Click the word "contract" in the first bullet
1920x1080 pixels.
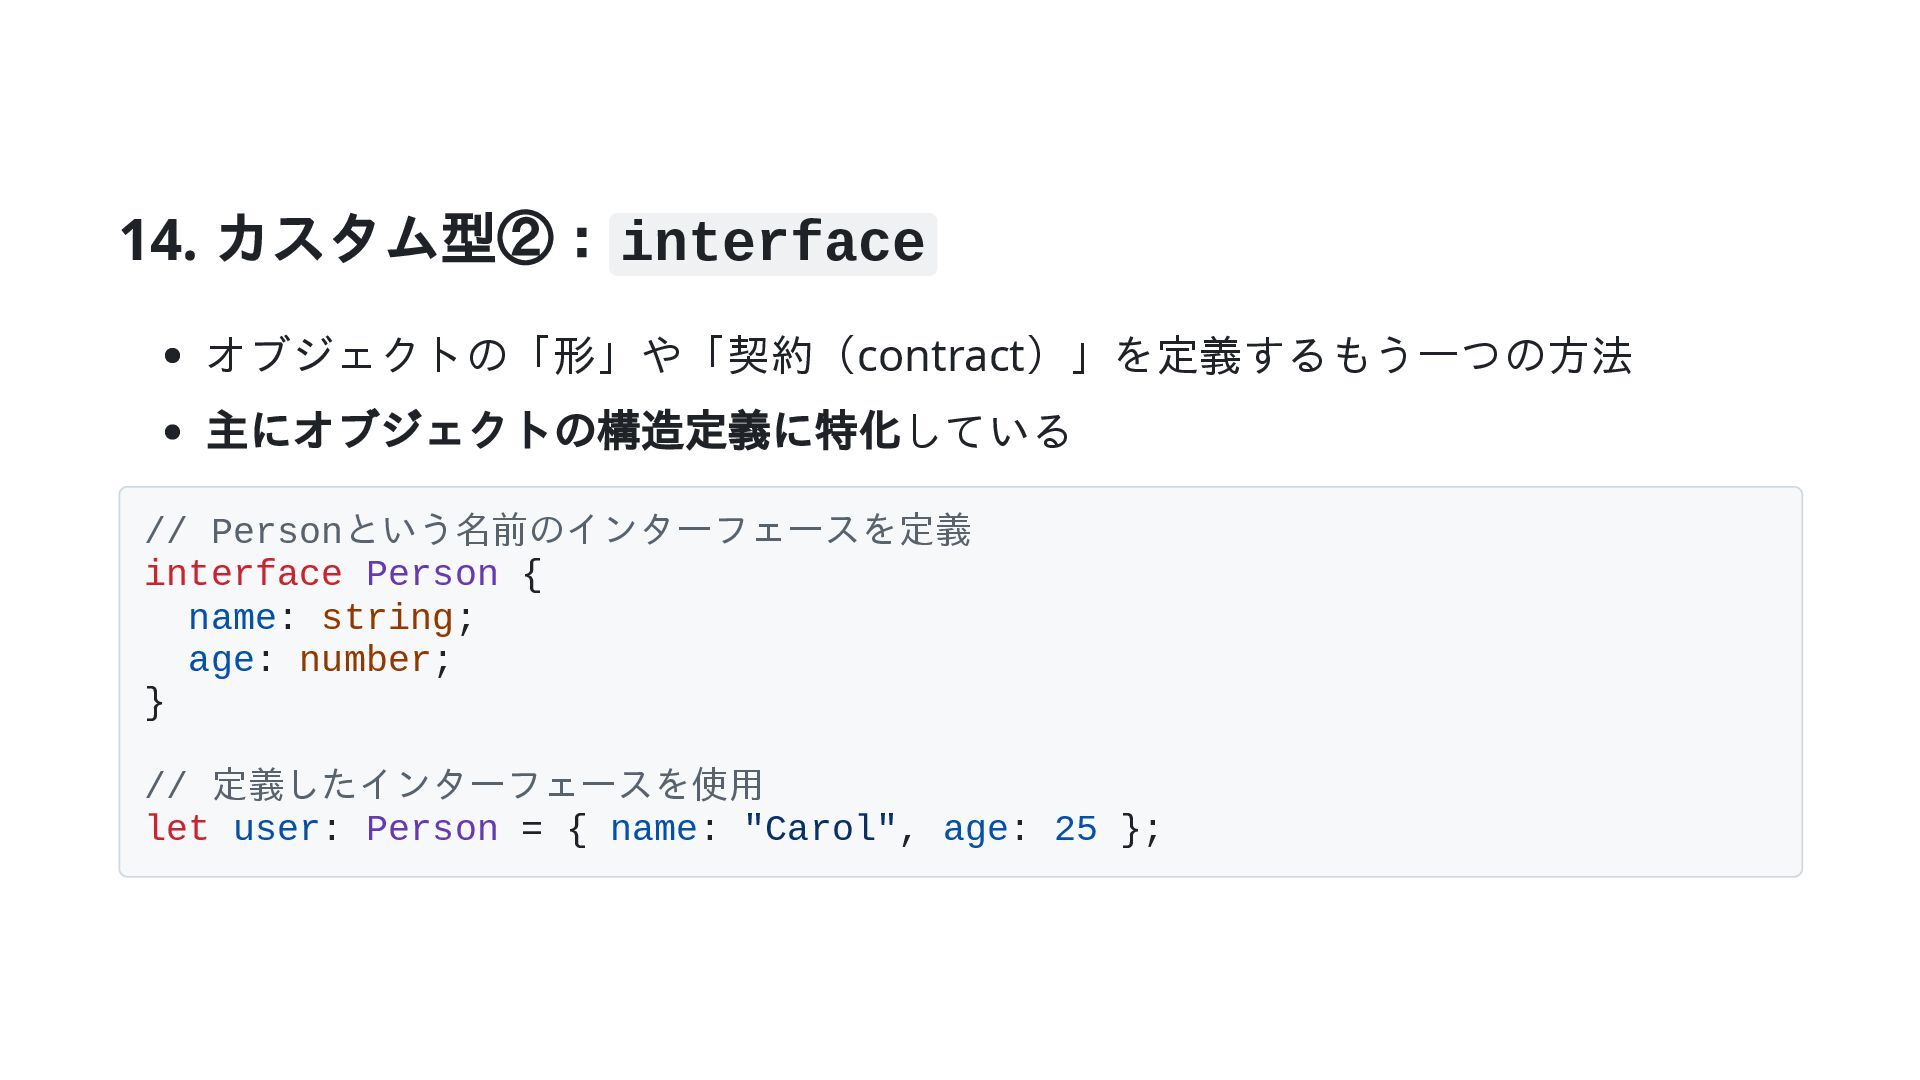940,356
